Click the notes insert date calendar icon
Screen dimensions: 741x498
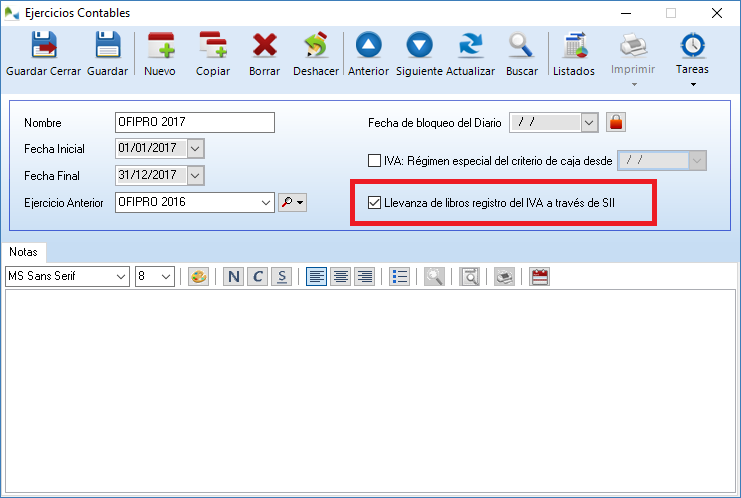click(x=539, y=276)
